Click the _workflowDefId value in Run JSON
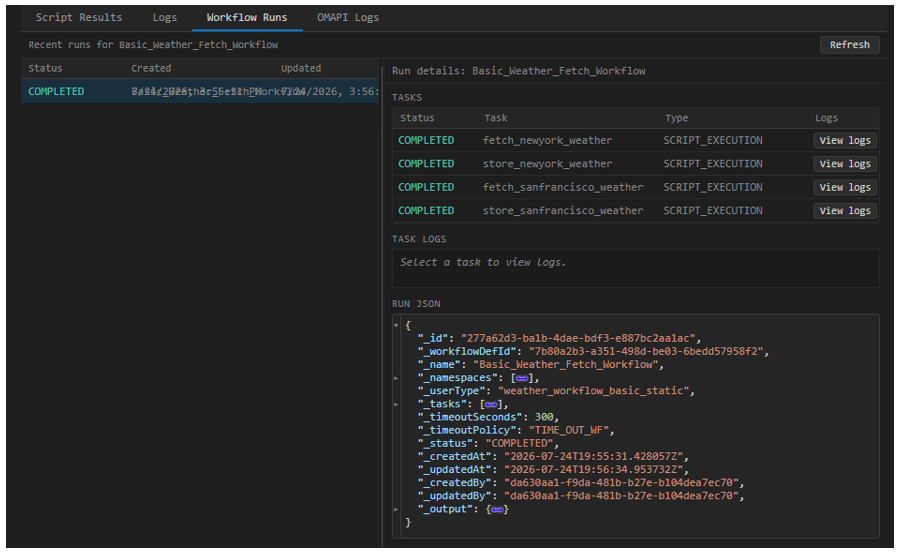Viewport: 898px width, 553px height. [646, 351]
